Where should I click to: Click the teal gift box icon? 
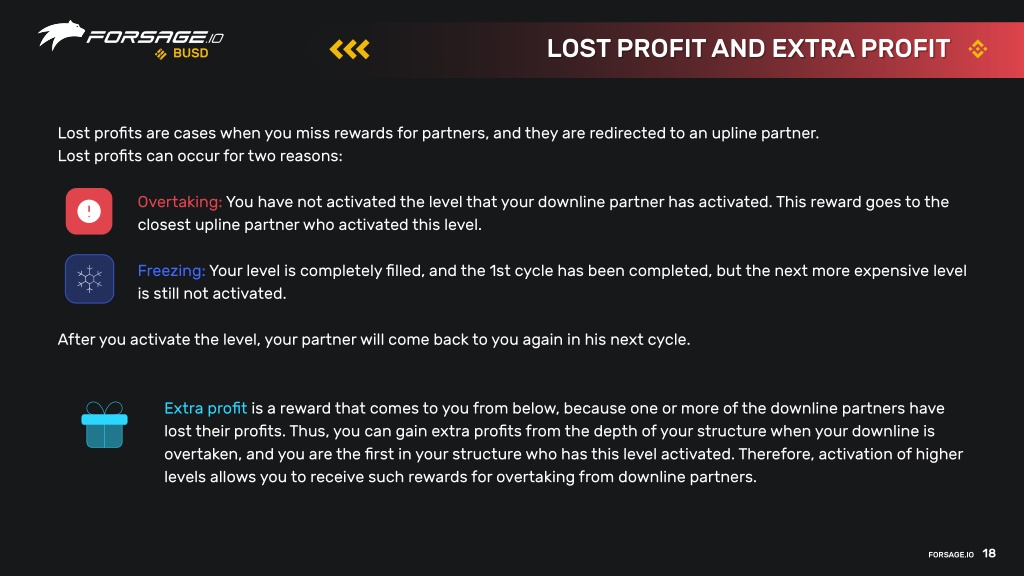coord(104,424)
